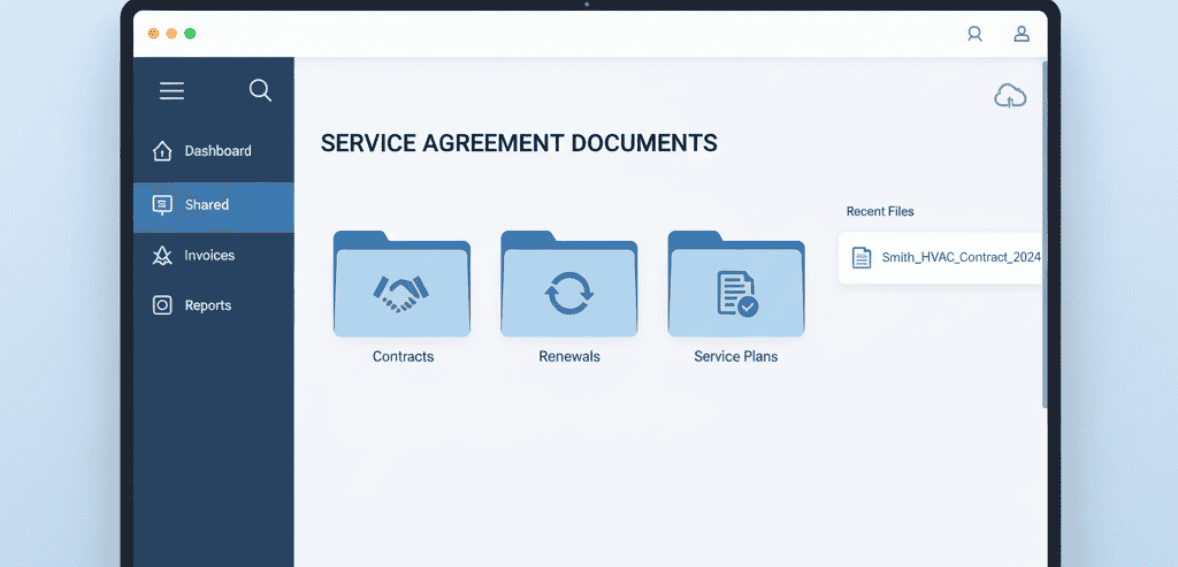Image resolution: width=1178 pixels, height=567 pixels.
Task: Open Invoices from sidebar
Action: [213, 255]
